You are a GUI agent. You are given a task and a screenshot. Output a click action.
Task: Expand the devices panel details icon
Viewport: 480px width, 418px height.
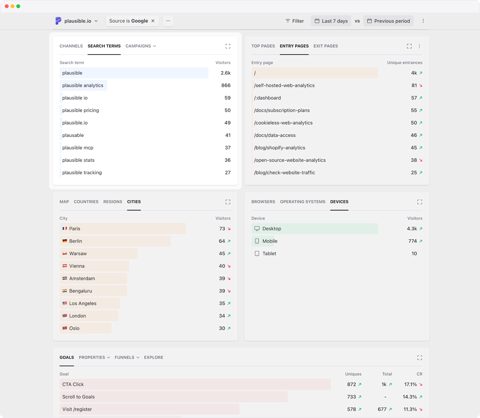point(420,202)
